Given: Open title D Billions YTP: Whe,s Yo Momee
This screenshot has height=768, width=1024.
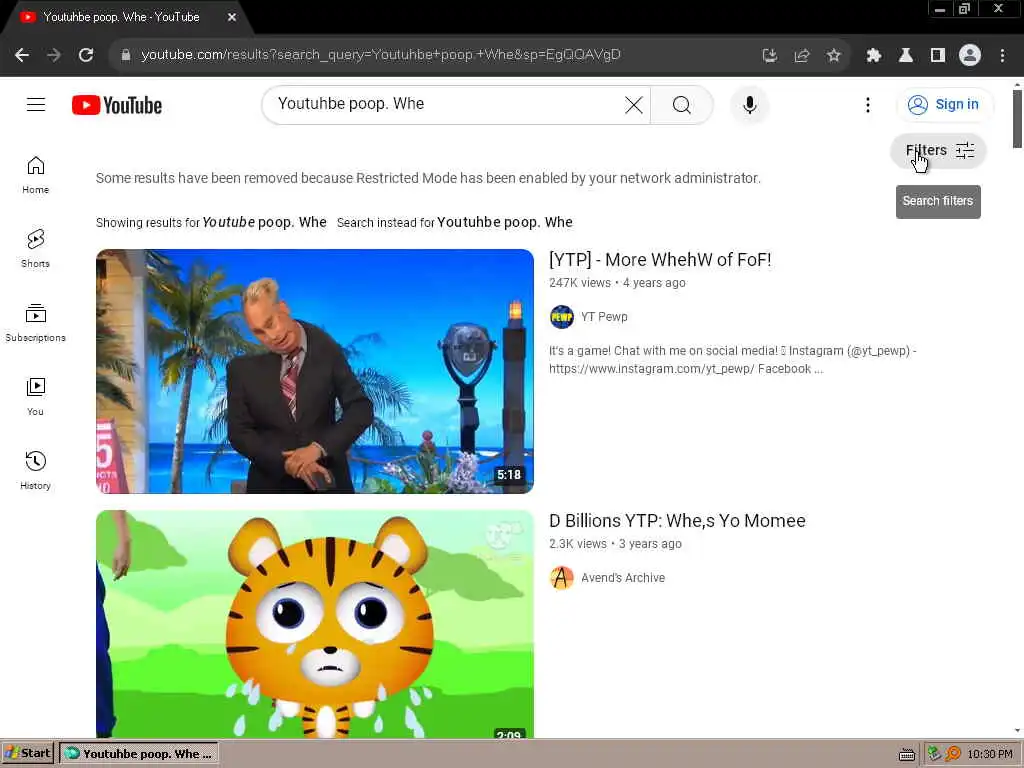Looking at the screenshot, I should (677, 520).
